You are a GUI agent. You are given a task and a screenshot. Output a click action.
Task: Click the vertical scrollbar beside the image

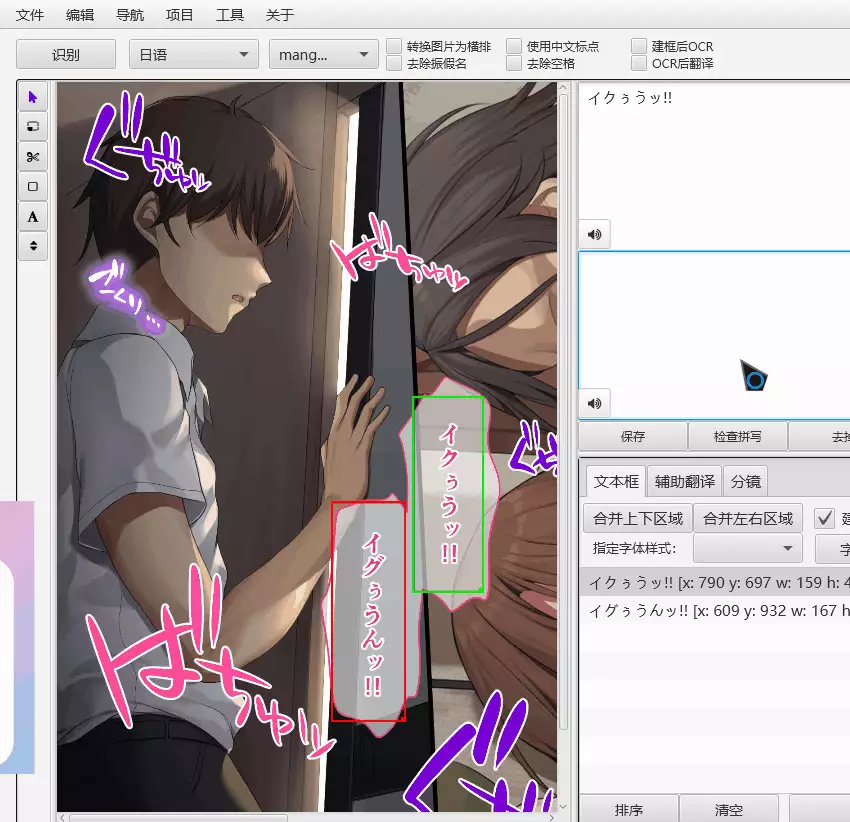click(563, 400)
